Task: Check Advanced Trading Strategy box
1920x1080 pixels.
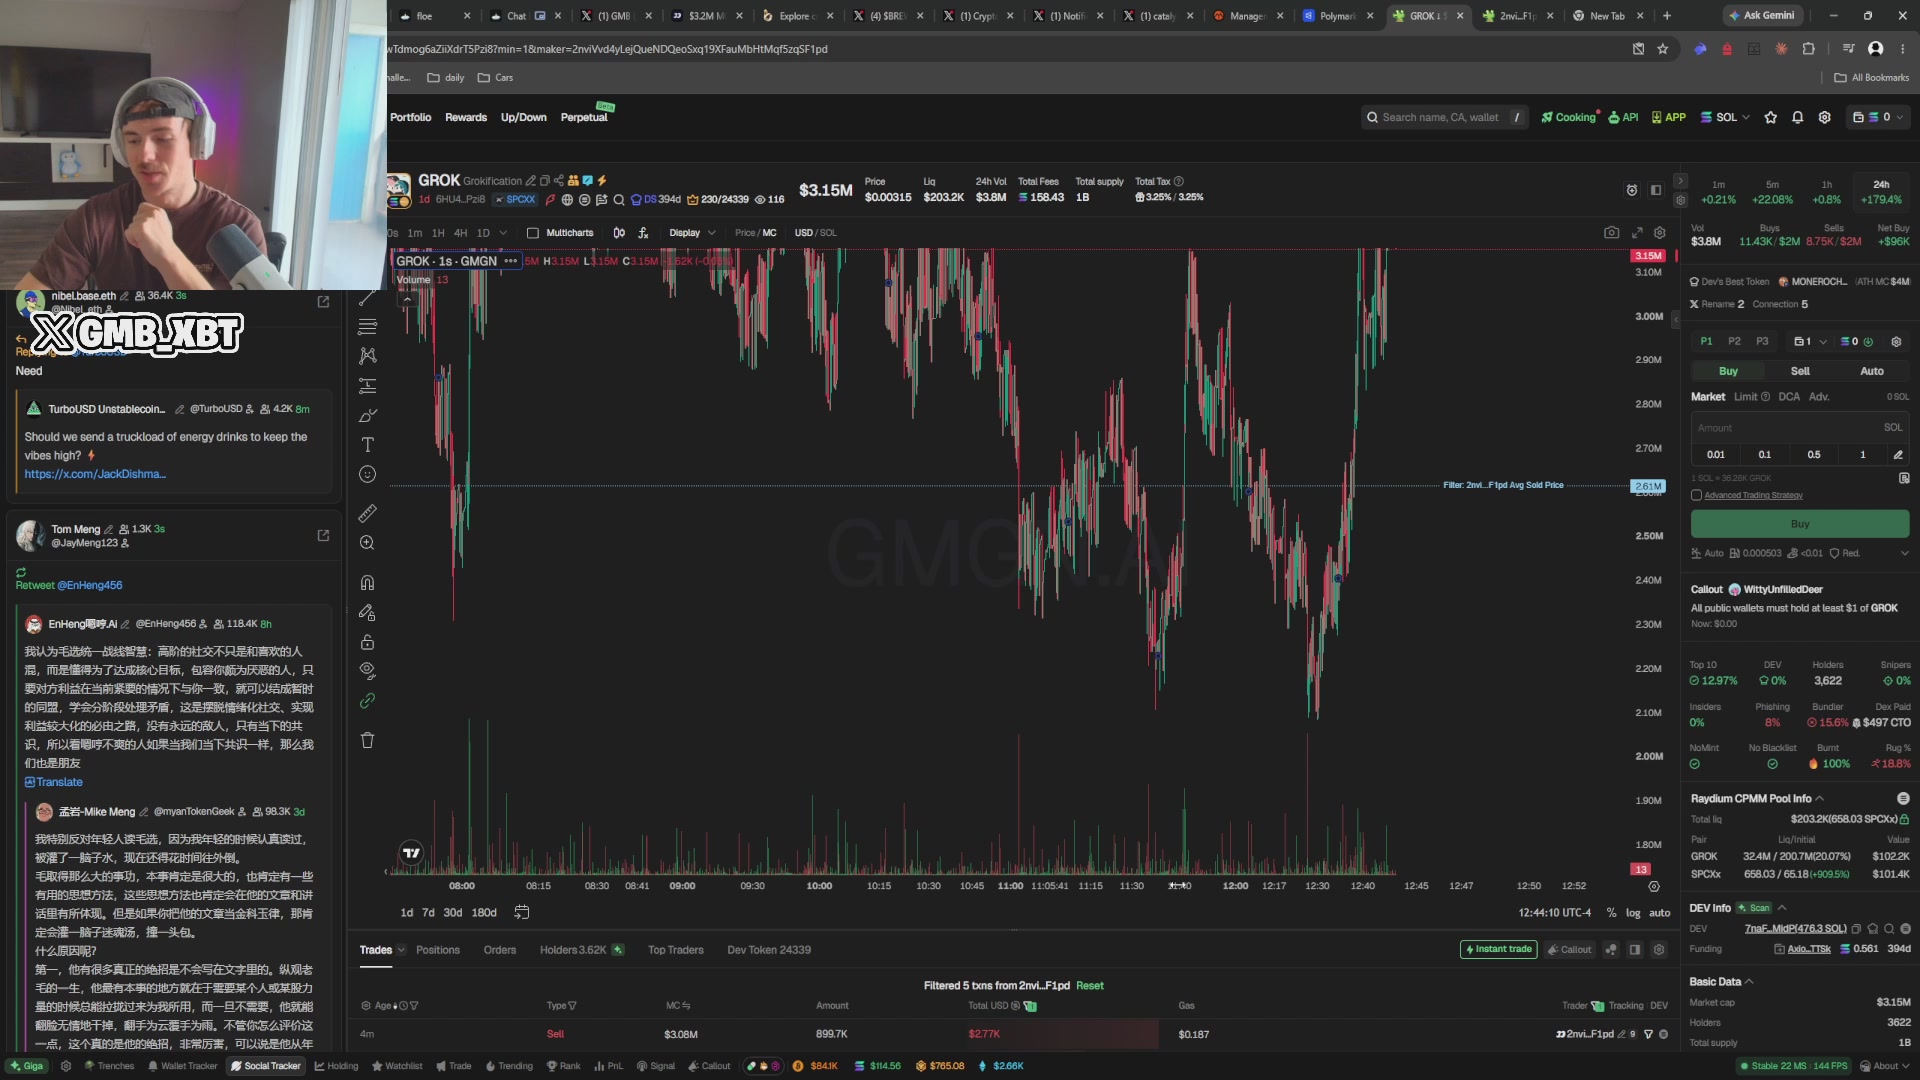Action: [x=1696, y=495]
